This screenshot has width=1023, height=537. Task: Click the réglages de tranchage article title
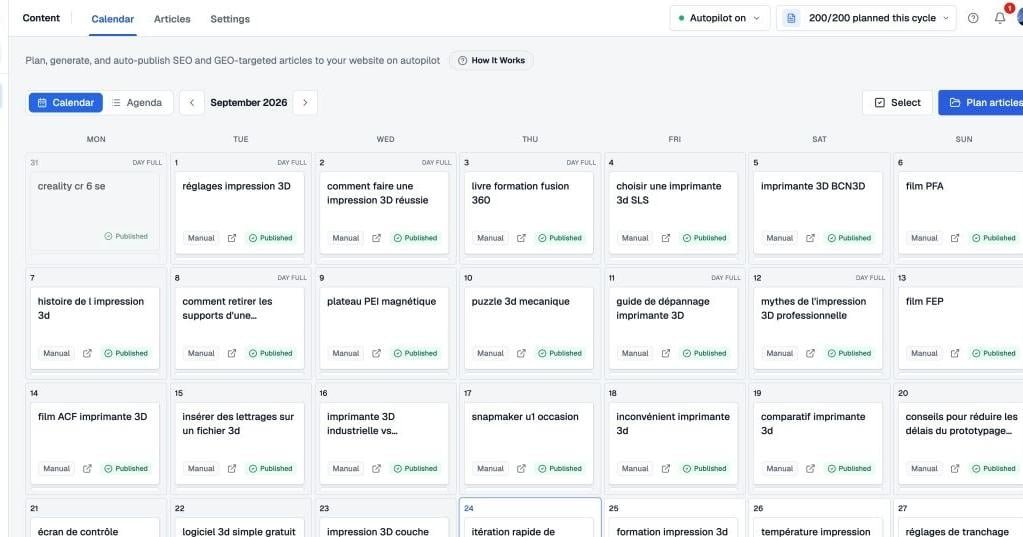(x=957, y=532)
